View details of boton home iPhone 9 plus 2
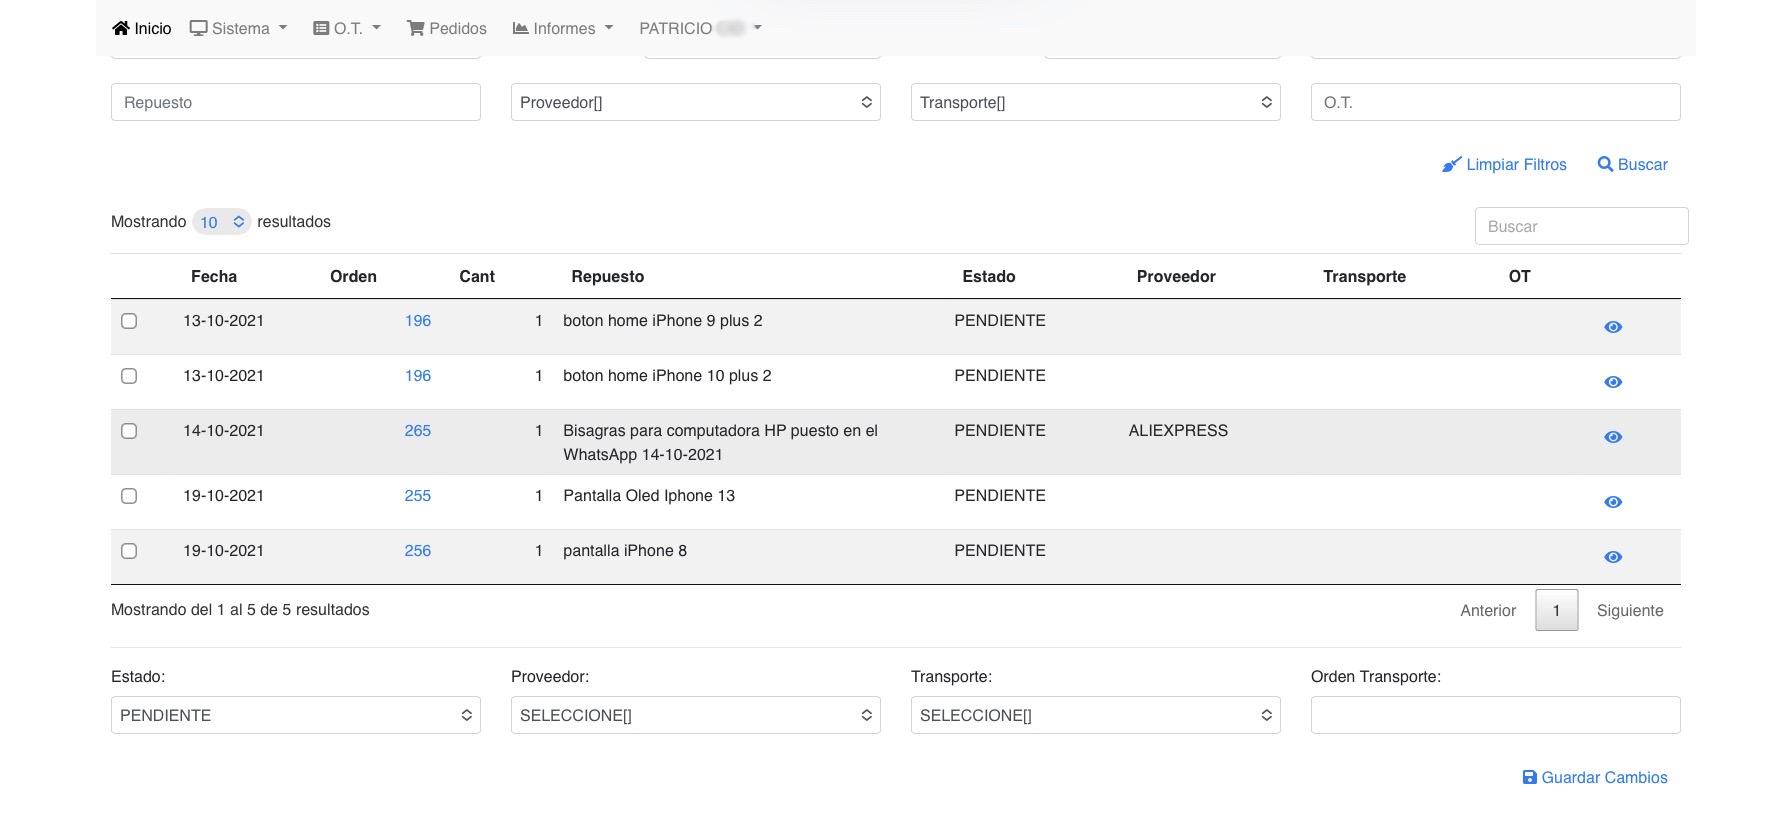 (x=1613, y=327)
